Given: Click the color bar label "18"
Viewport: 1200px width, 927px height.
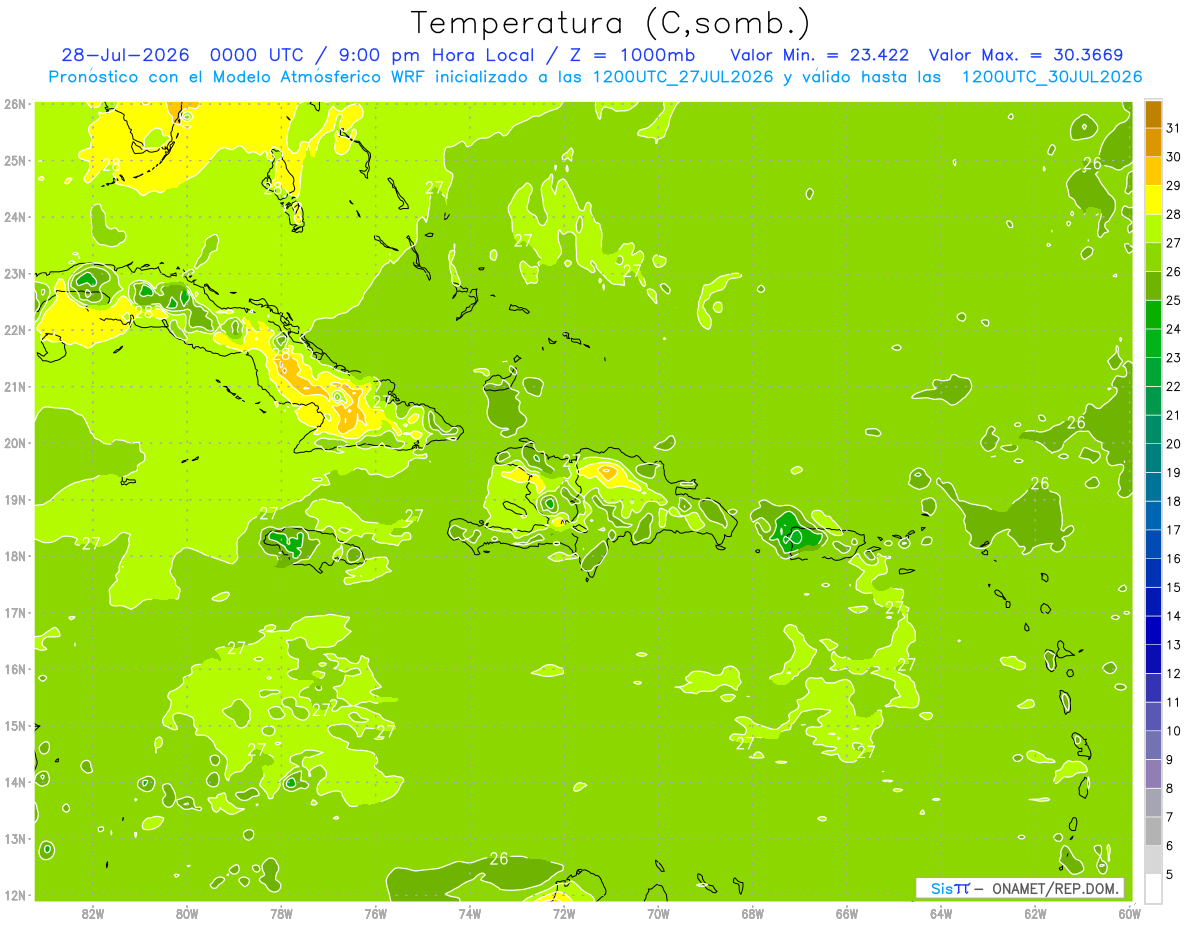Looking at the screenshot, I should click(1173, 501).
